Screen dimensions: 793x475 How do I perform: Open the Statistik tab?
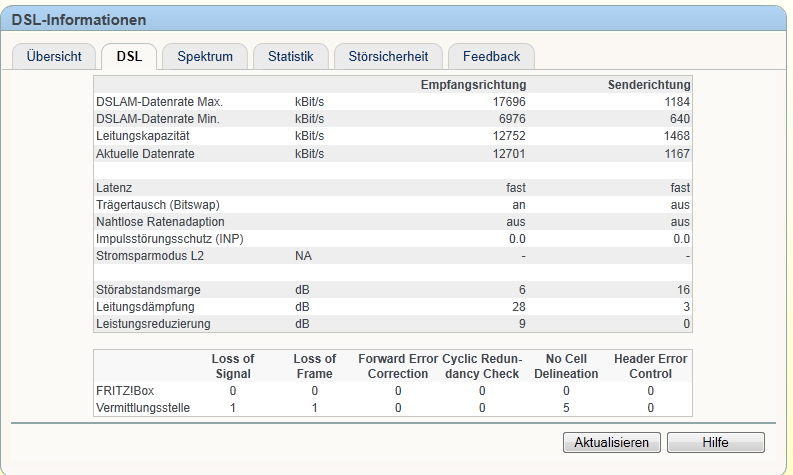pyautogui.click(x=291, y=56)
